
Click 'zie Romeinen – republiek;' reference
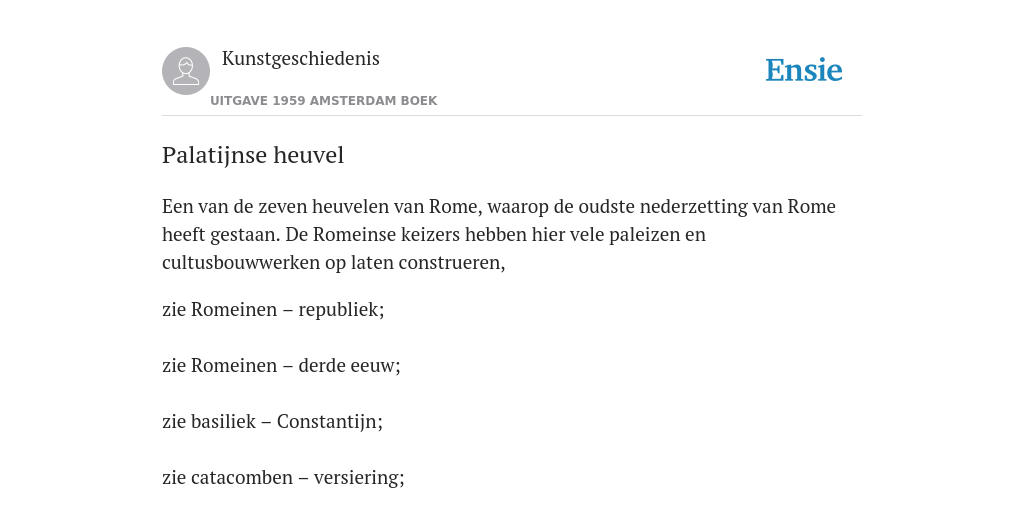pos(273,309)
